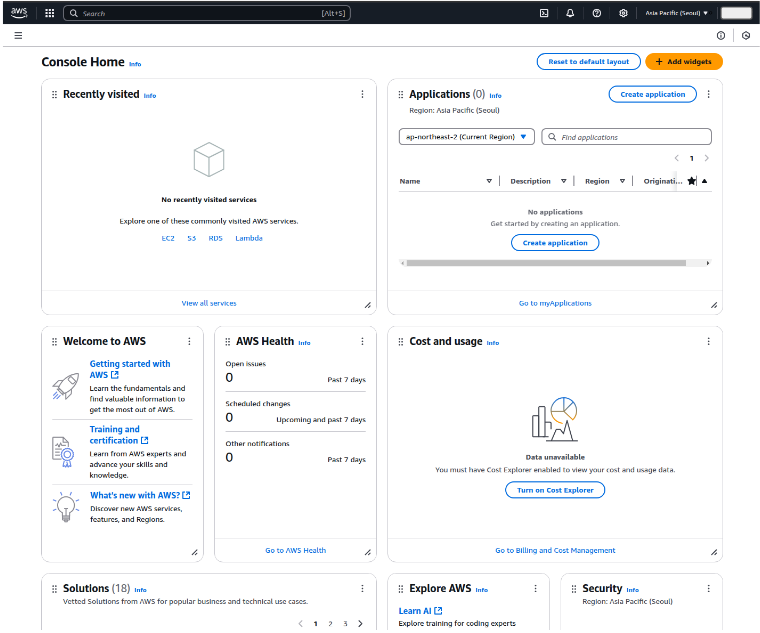Expand the hamburger navigation menu
The width and height of the screenshot is (760, 633).
tap(18, 35)
